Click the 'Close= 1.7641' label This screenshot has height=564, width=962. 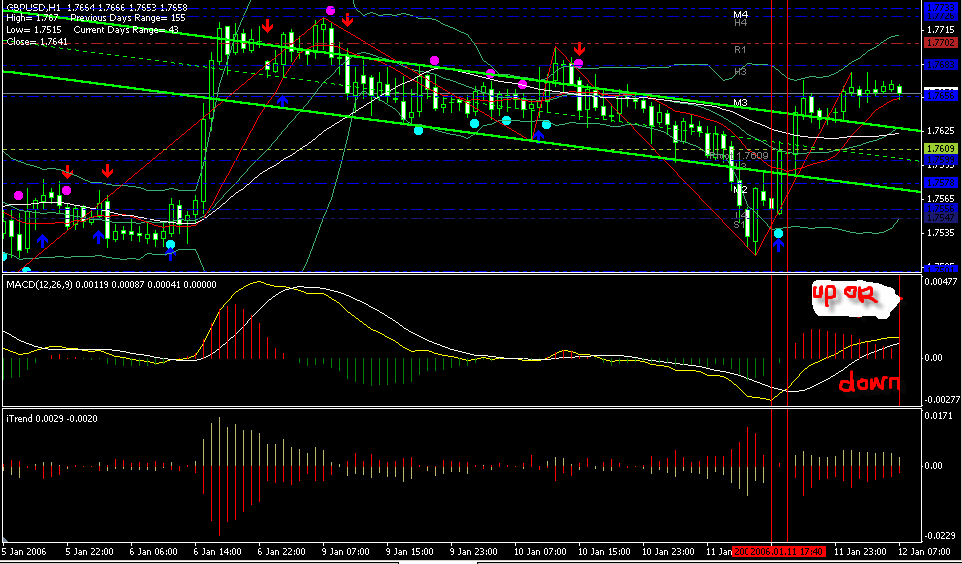pos(37,42)
